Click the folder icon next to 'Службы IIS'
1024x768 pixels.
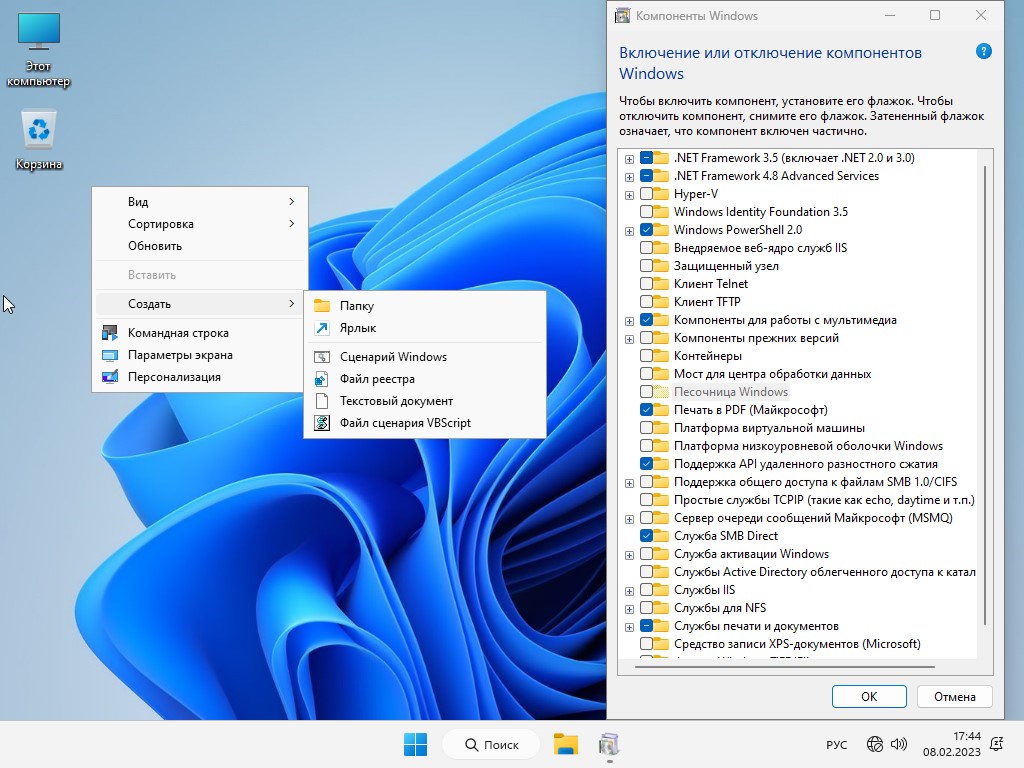662,590
